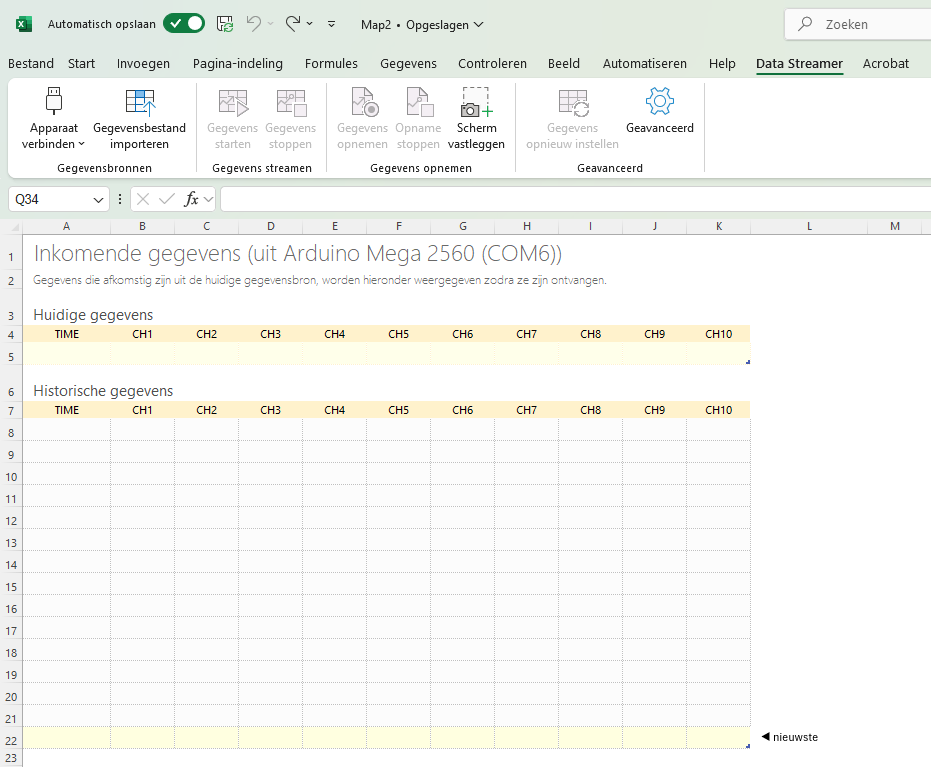Click Apparaat verbinden USB icon
The height and width of the screenshot is (767, 931).
(54, 101)
